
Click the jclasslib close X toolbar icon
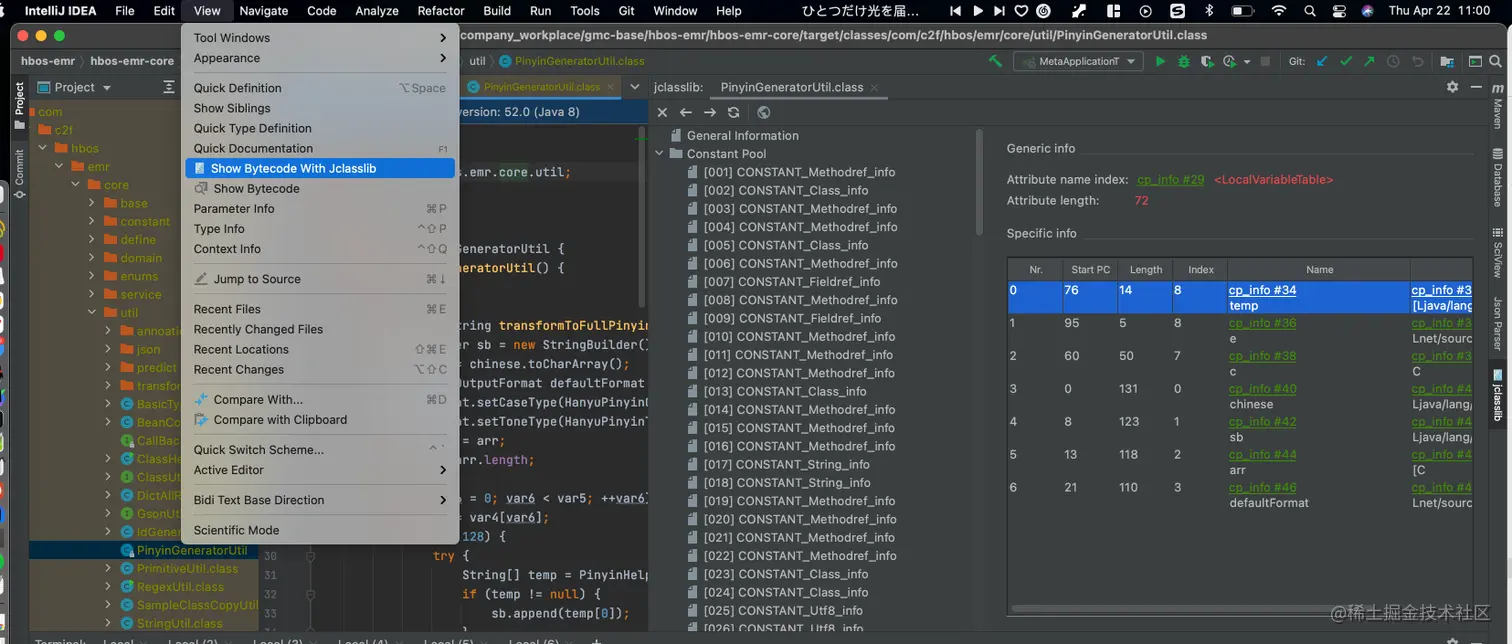click(662, 112)
